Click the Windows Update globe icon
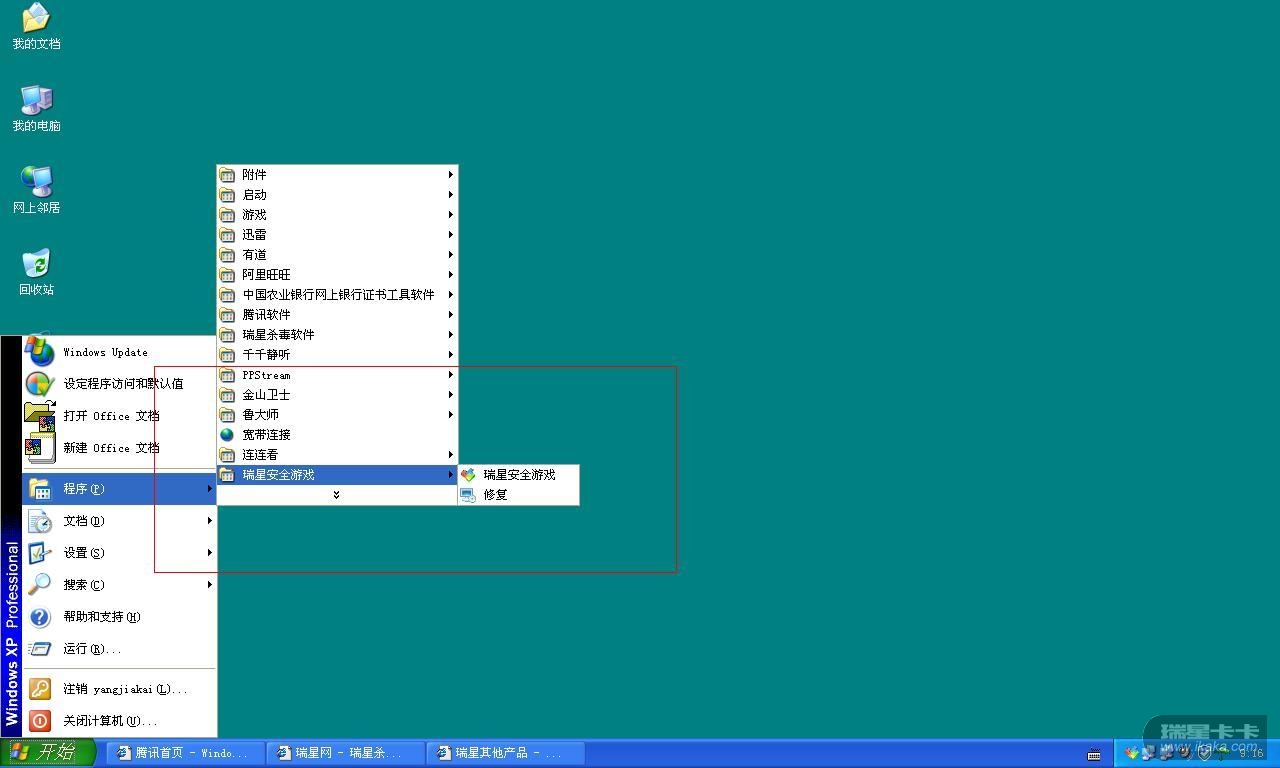Viewport: 1280px width, 768px height. pyautogui.click(x=40, y=351)
